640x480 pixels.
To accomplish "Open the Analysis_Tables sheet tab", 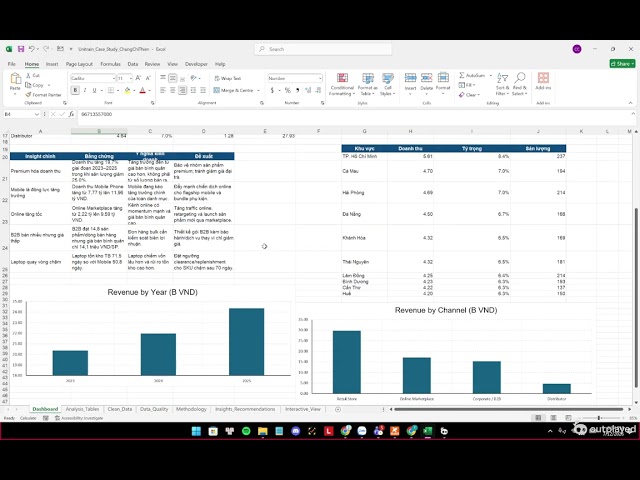I will coord(82,409).
